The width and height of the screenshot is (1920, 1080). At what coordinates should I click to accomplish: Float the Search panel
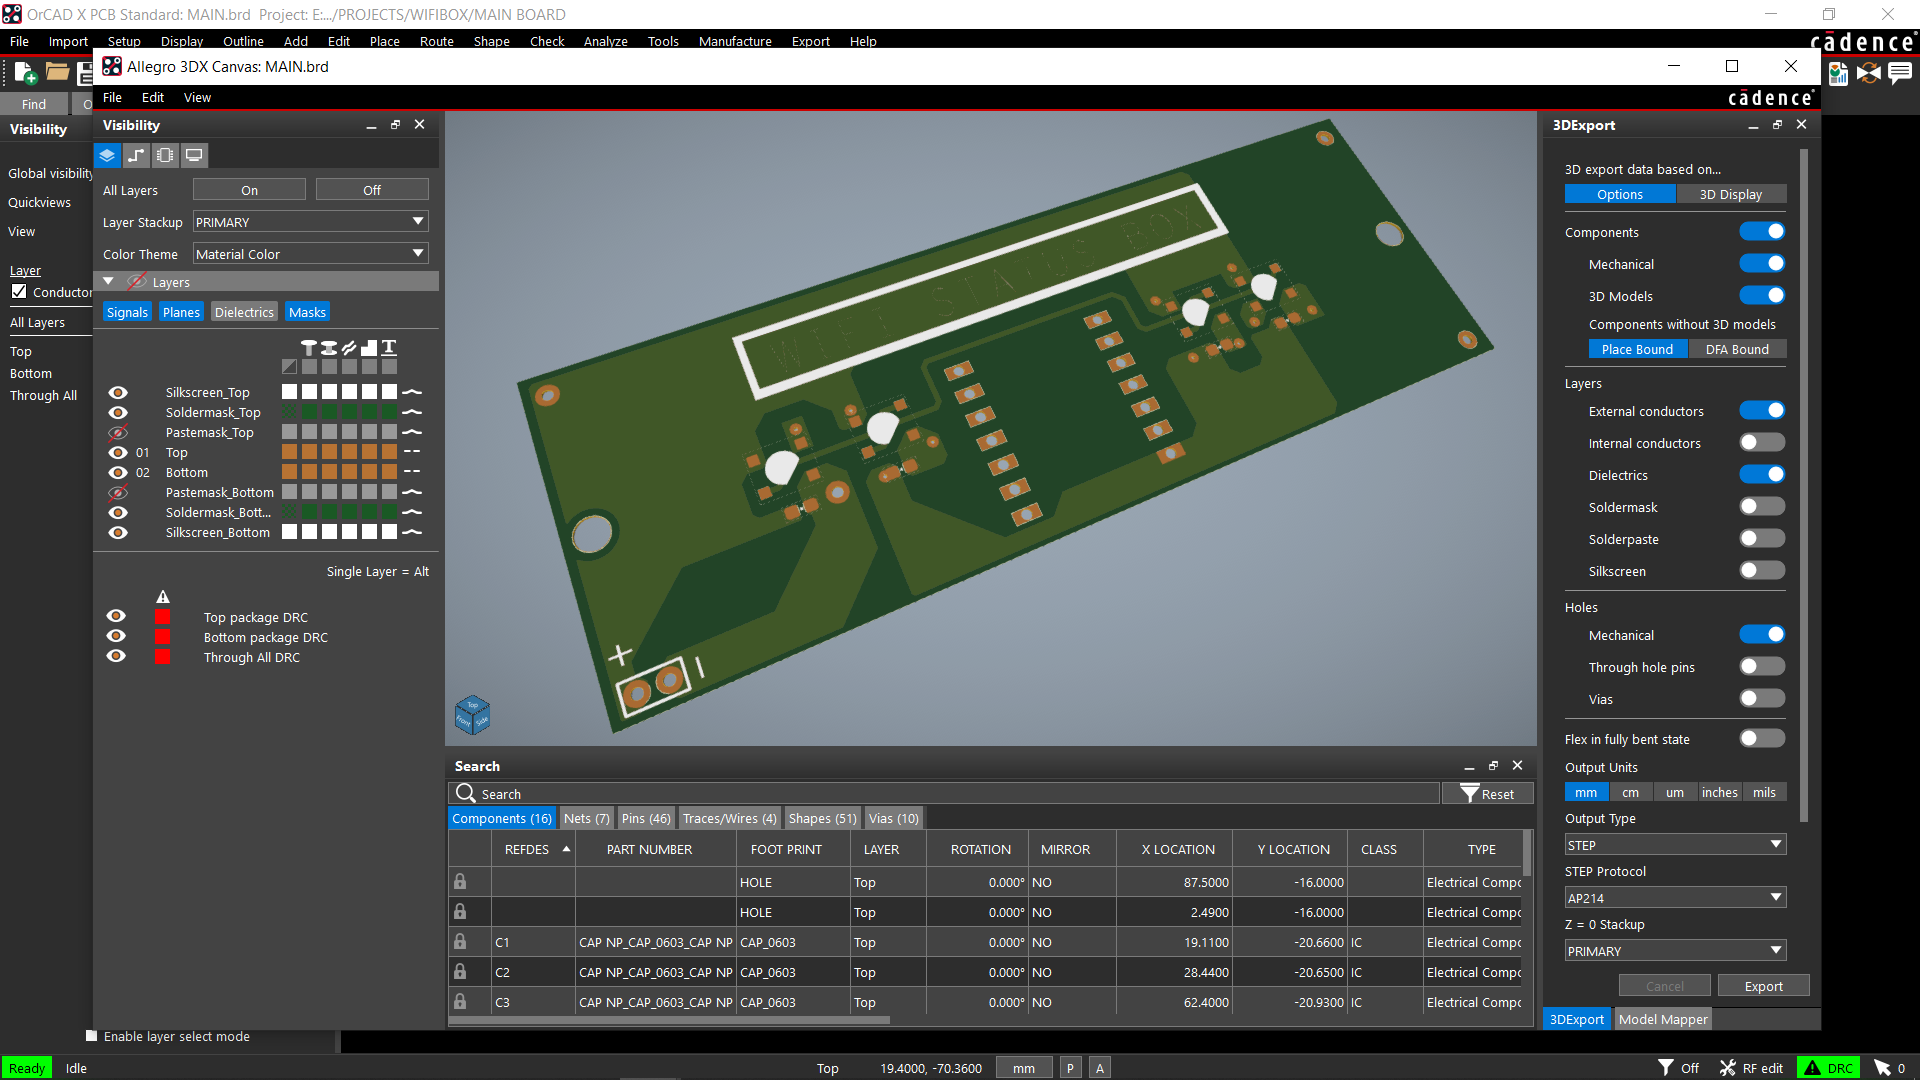tap(1493, 766)
